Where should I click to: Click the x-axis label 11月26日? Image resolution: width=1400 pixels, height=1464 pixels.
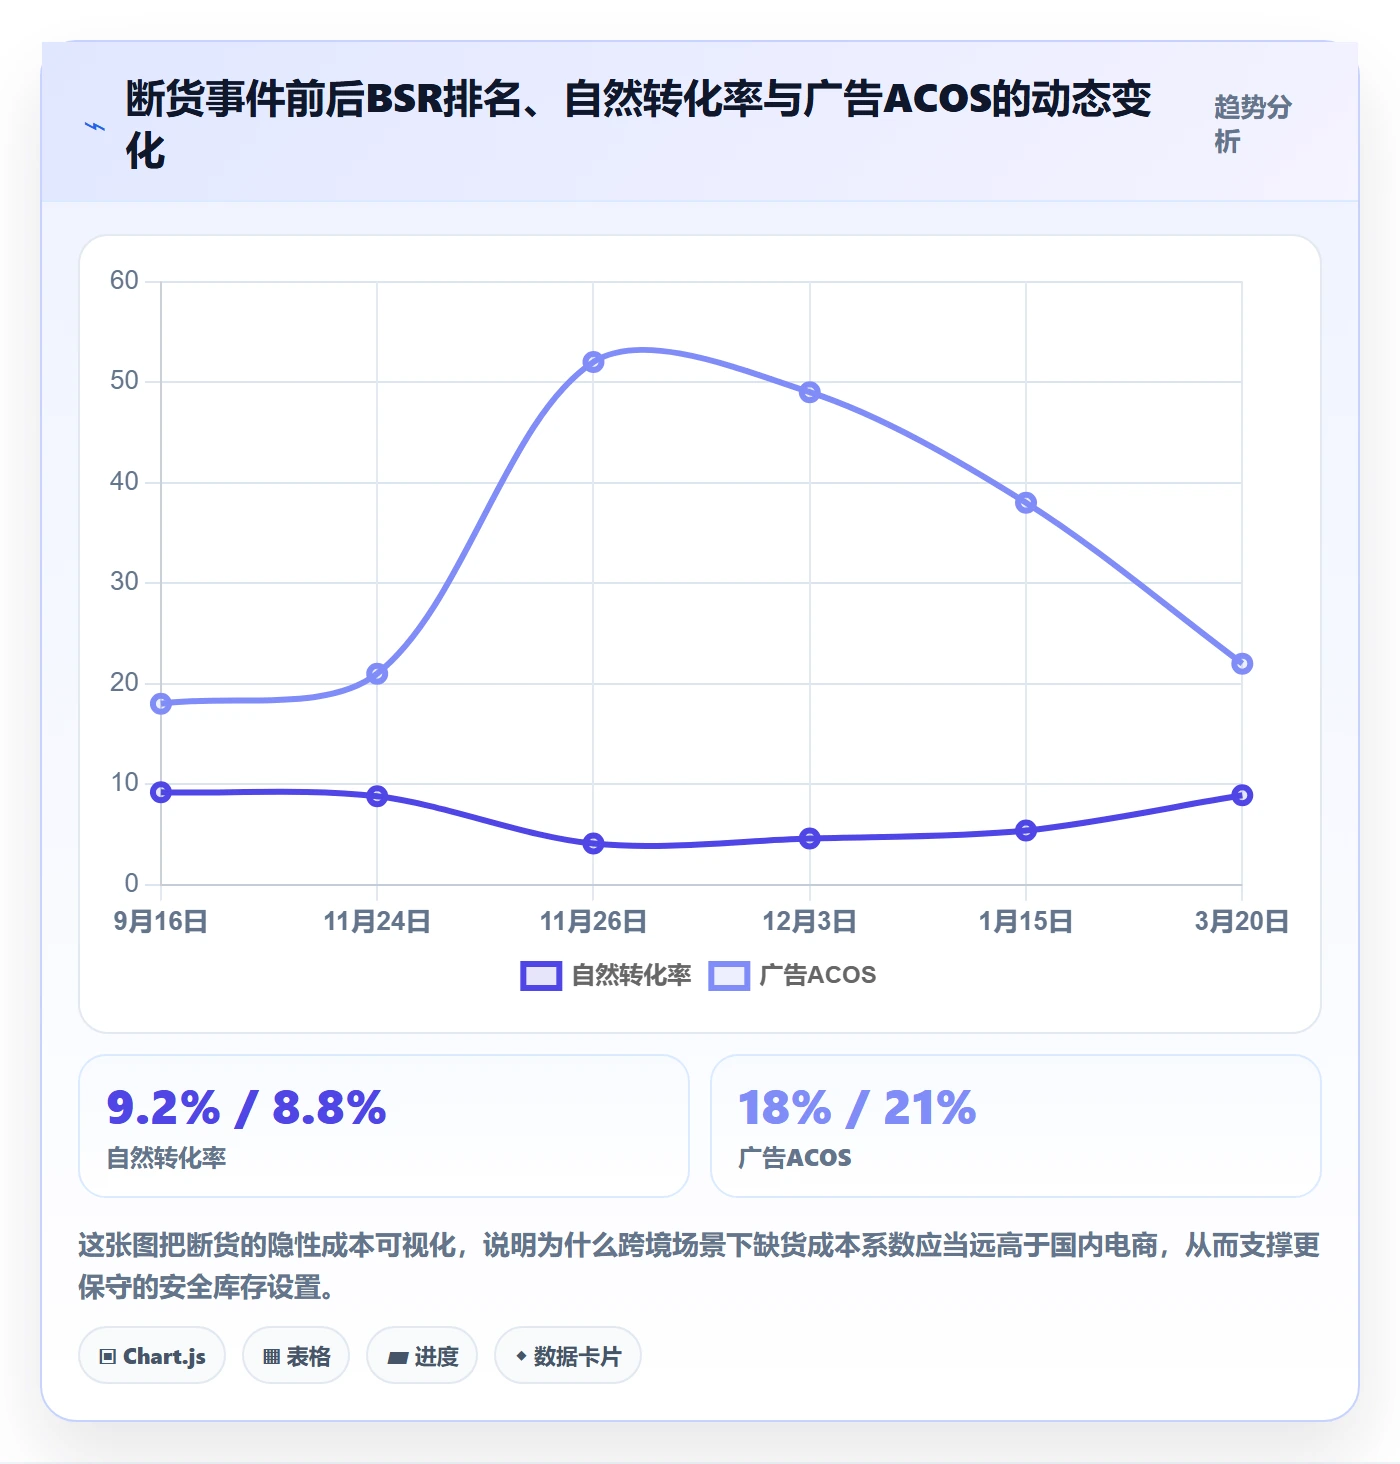point(593,921)
